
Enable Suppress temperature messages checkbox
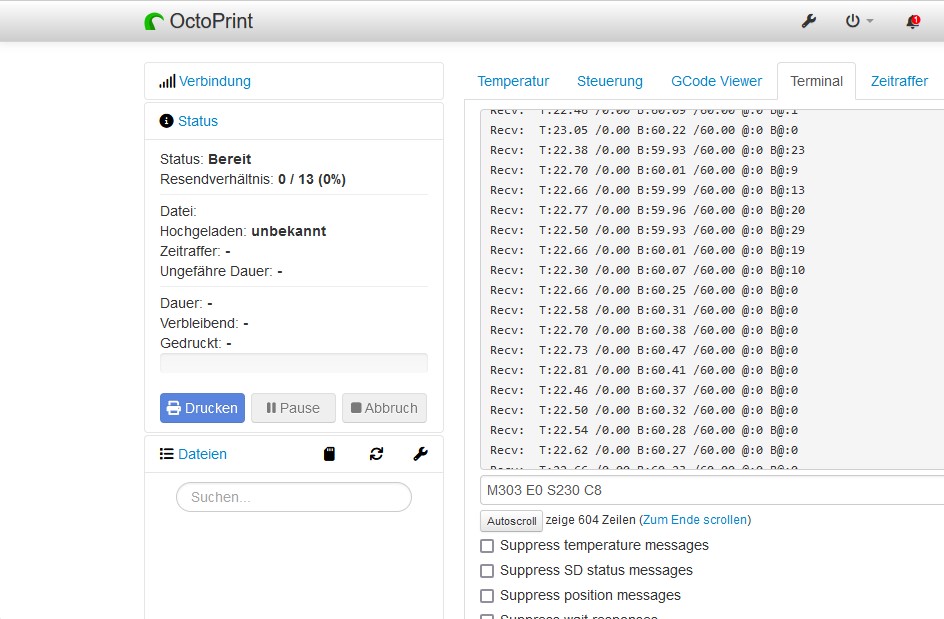[487, 546]
